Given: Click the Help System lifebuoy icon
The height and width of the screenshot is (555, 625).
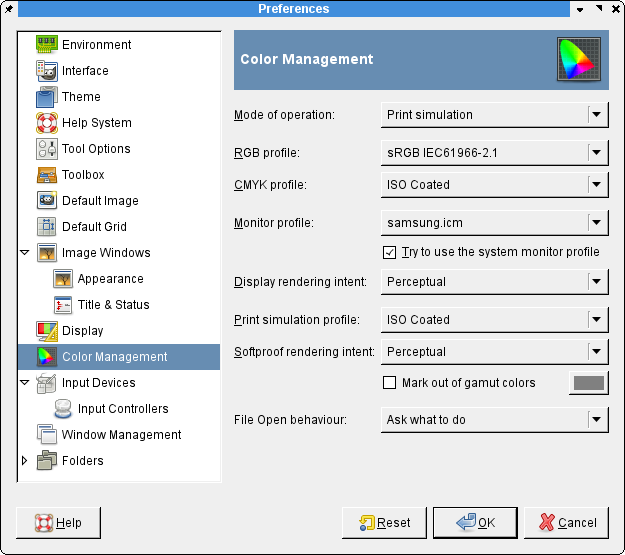Looking at the screenshot, I should coord(47,123).
